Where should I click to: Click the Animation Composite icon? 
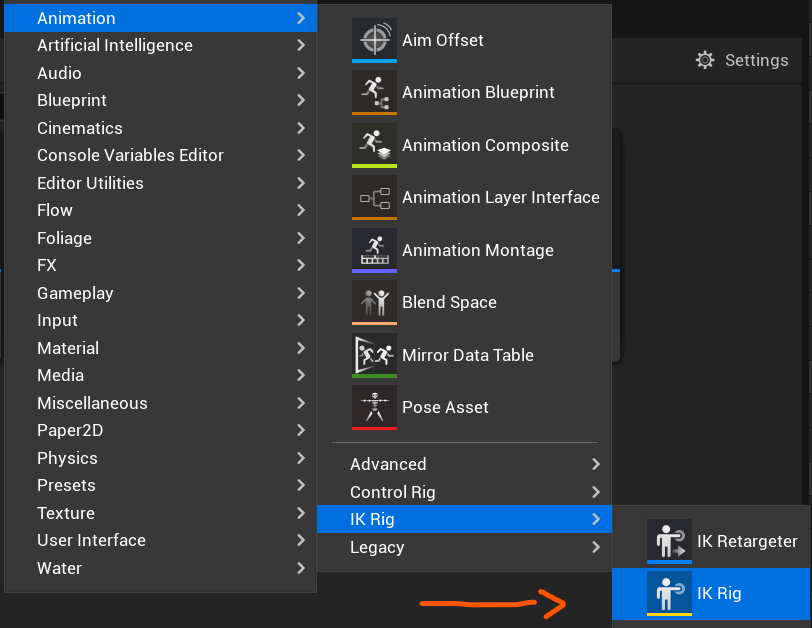pyautogui.click(x=374, y=145)
